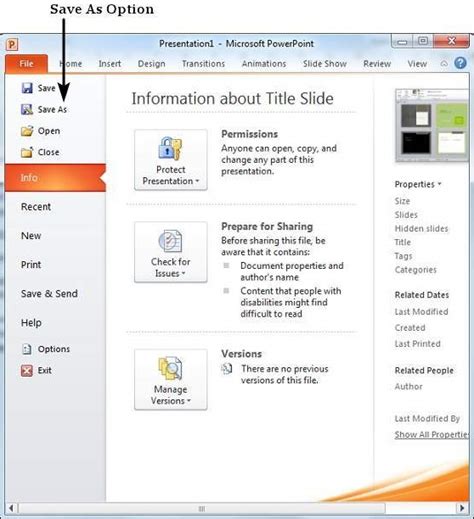This screenshot has width=474, height=519.
Task: Click the Open folder icon
Action: 27,131
